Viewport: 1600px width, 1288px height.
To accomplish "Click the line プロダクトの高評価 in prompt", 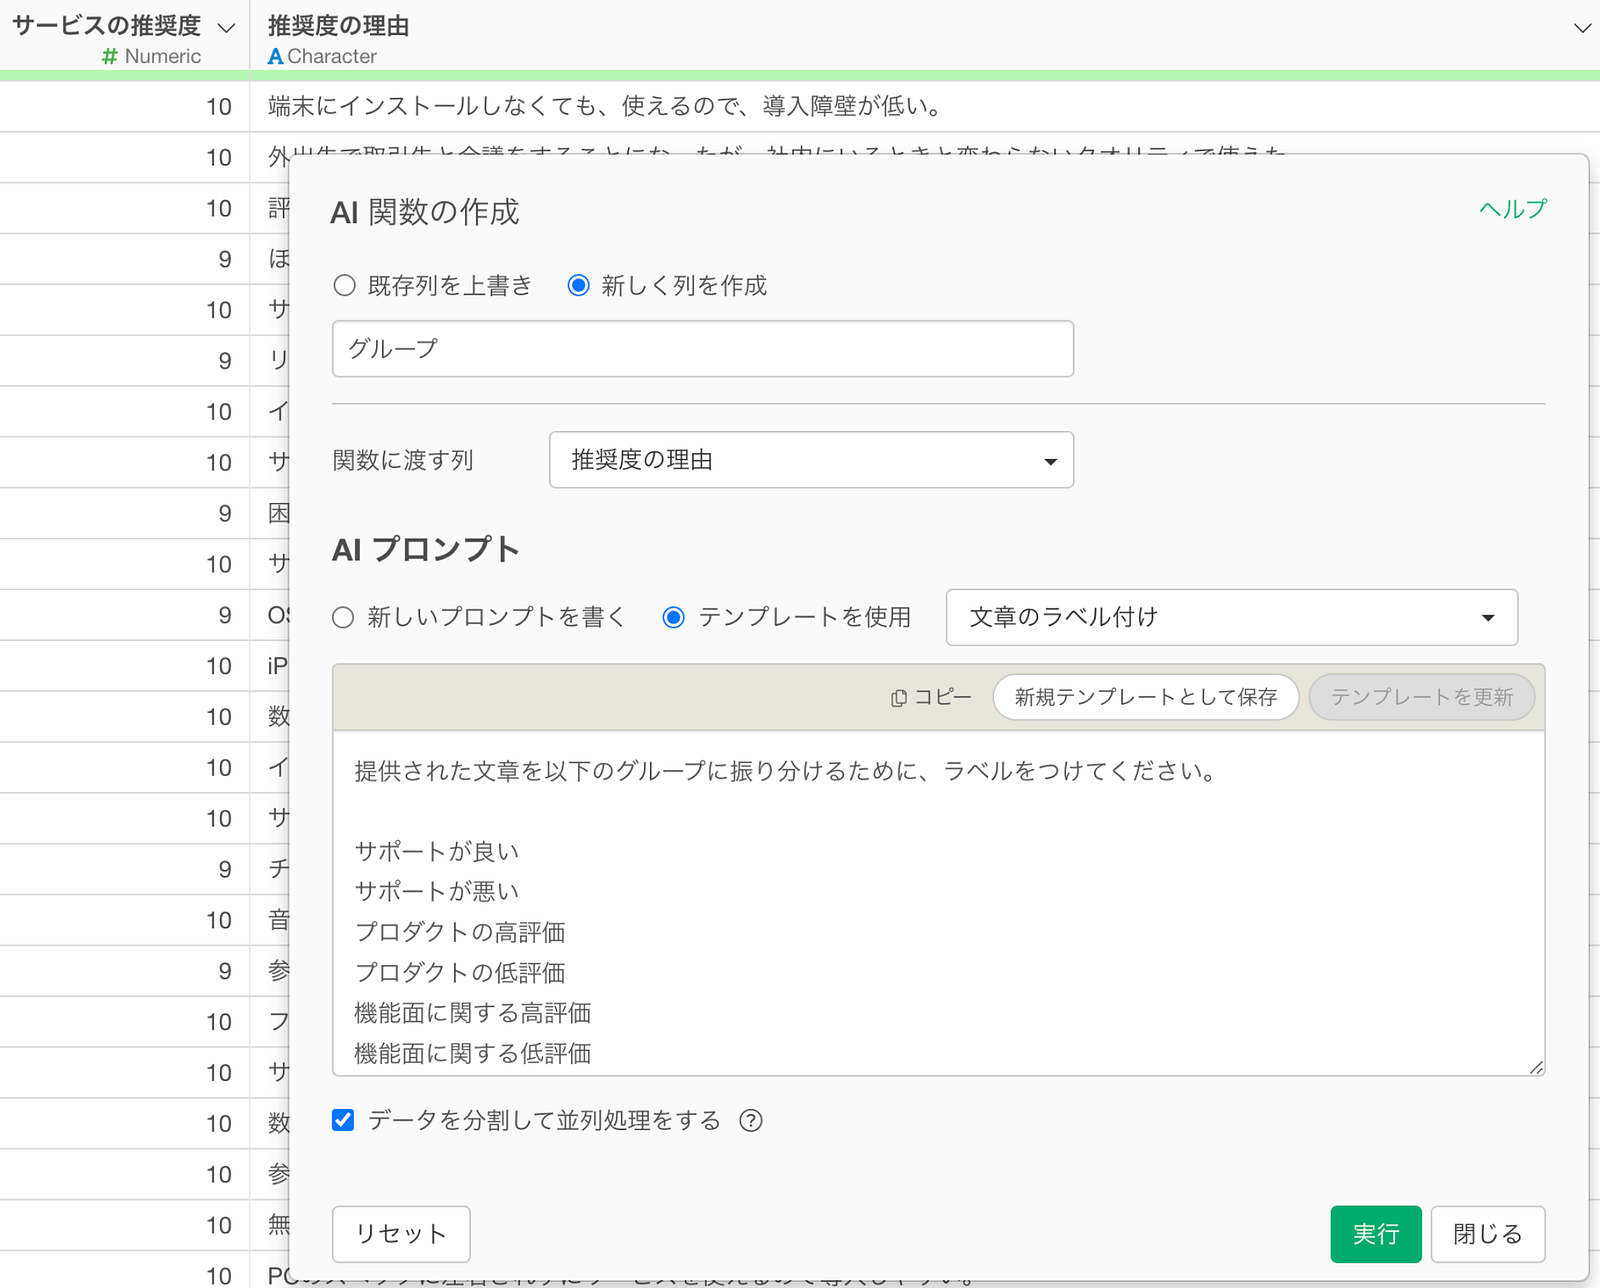I will [460, 932].
